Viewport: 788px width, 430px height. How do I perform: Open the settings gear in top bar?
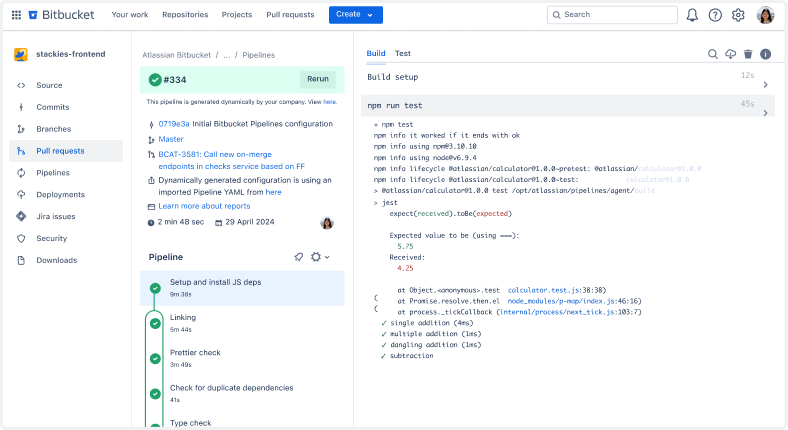coord(738,15)
